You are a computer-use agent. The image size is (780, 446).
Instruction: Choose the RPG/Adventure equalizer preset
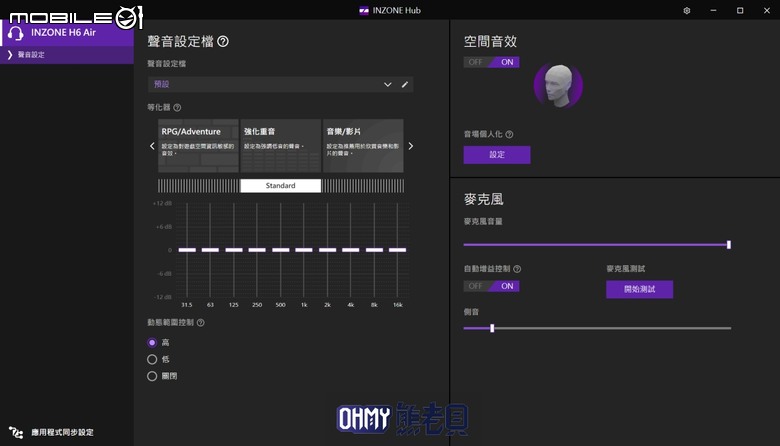pyautogui.click(x=198, y=146)
